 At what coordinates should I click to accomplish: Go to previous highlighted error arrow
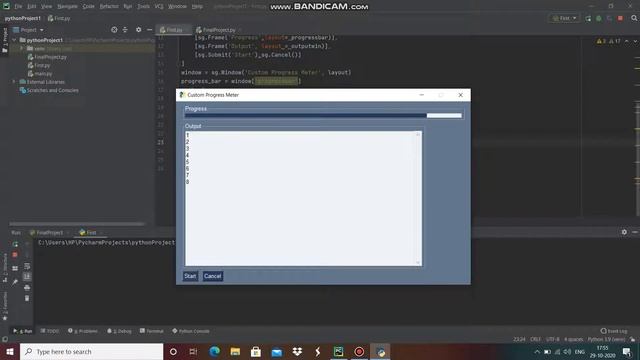627,41
